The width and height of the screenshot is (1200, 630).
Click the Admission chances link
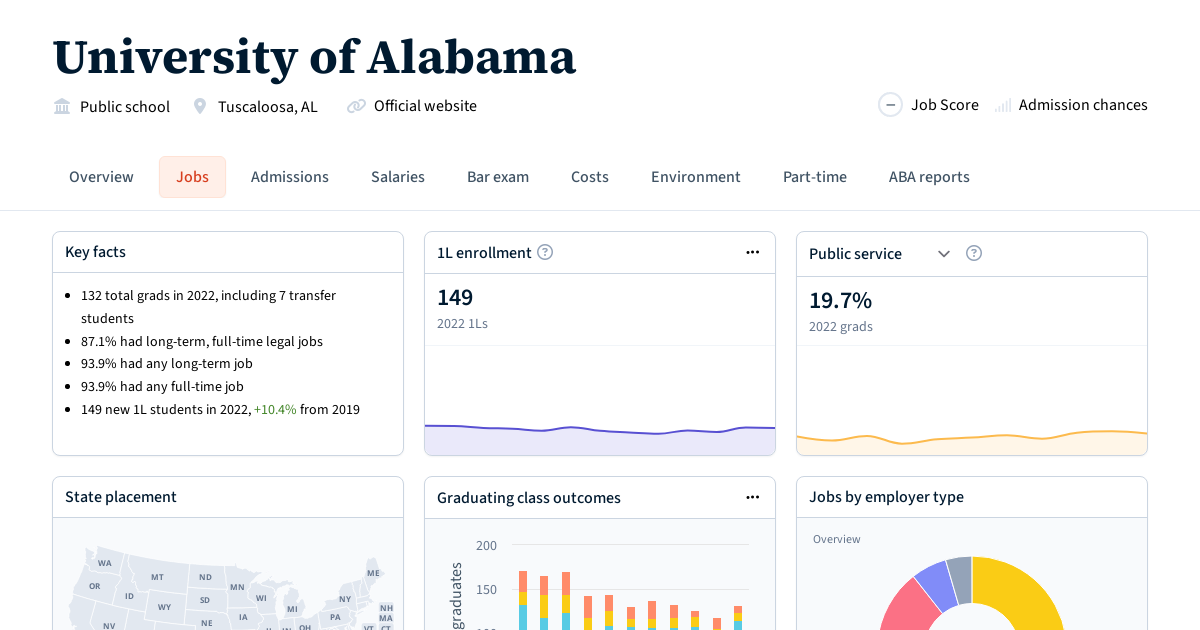click(x=1083, y=105)
